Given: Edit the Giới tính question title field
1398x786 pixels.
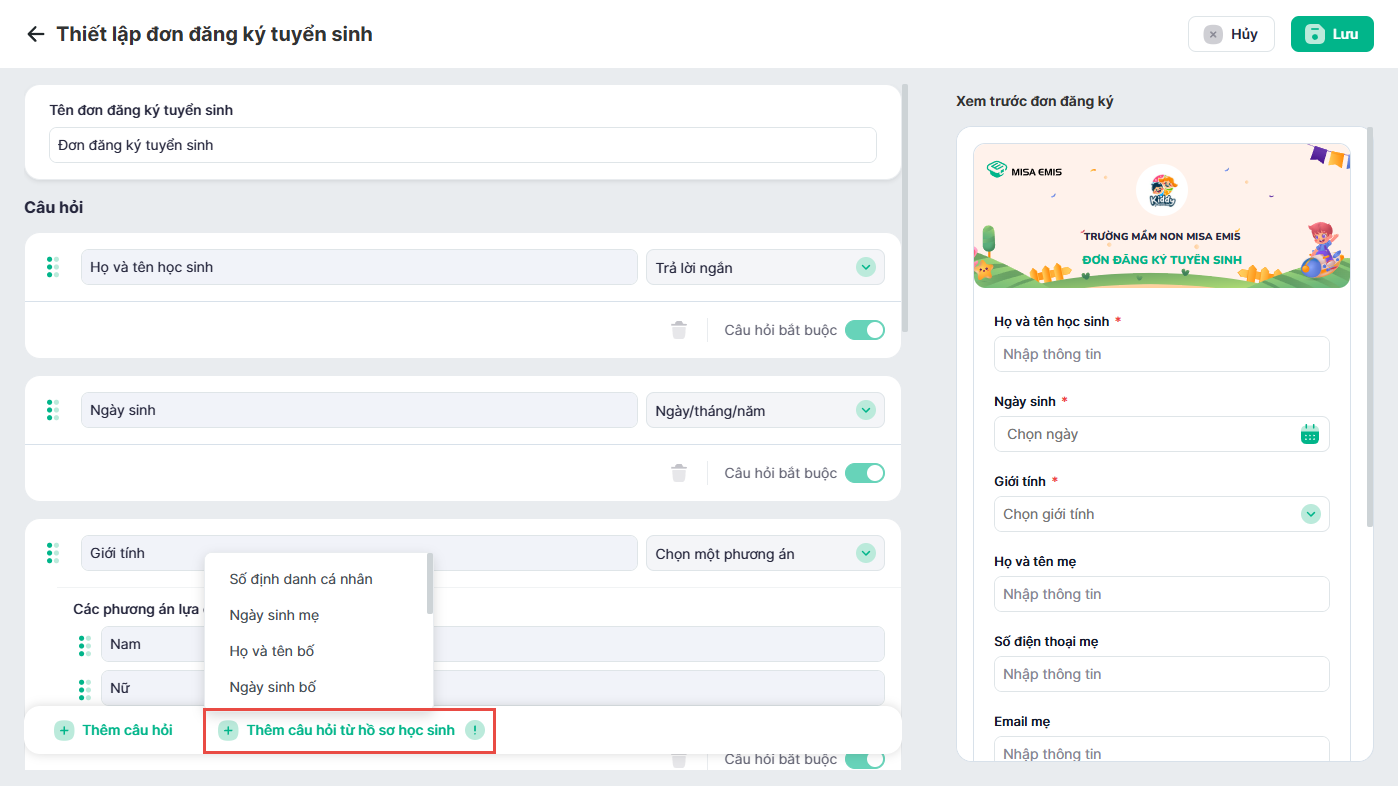Looking at the screenshot, I should pyautogui.click(x=359, y=553).
